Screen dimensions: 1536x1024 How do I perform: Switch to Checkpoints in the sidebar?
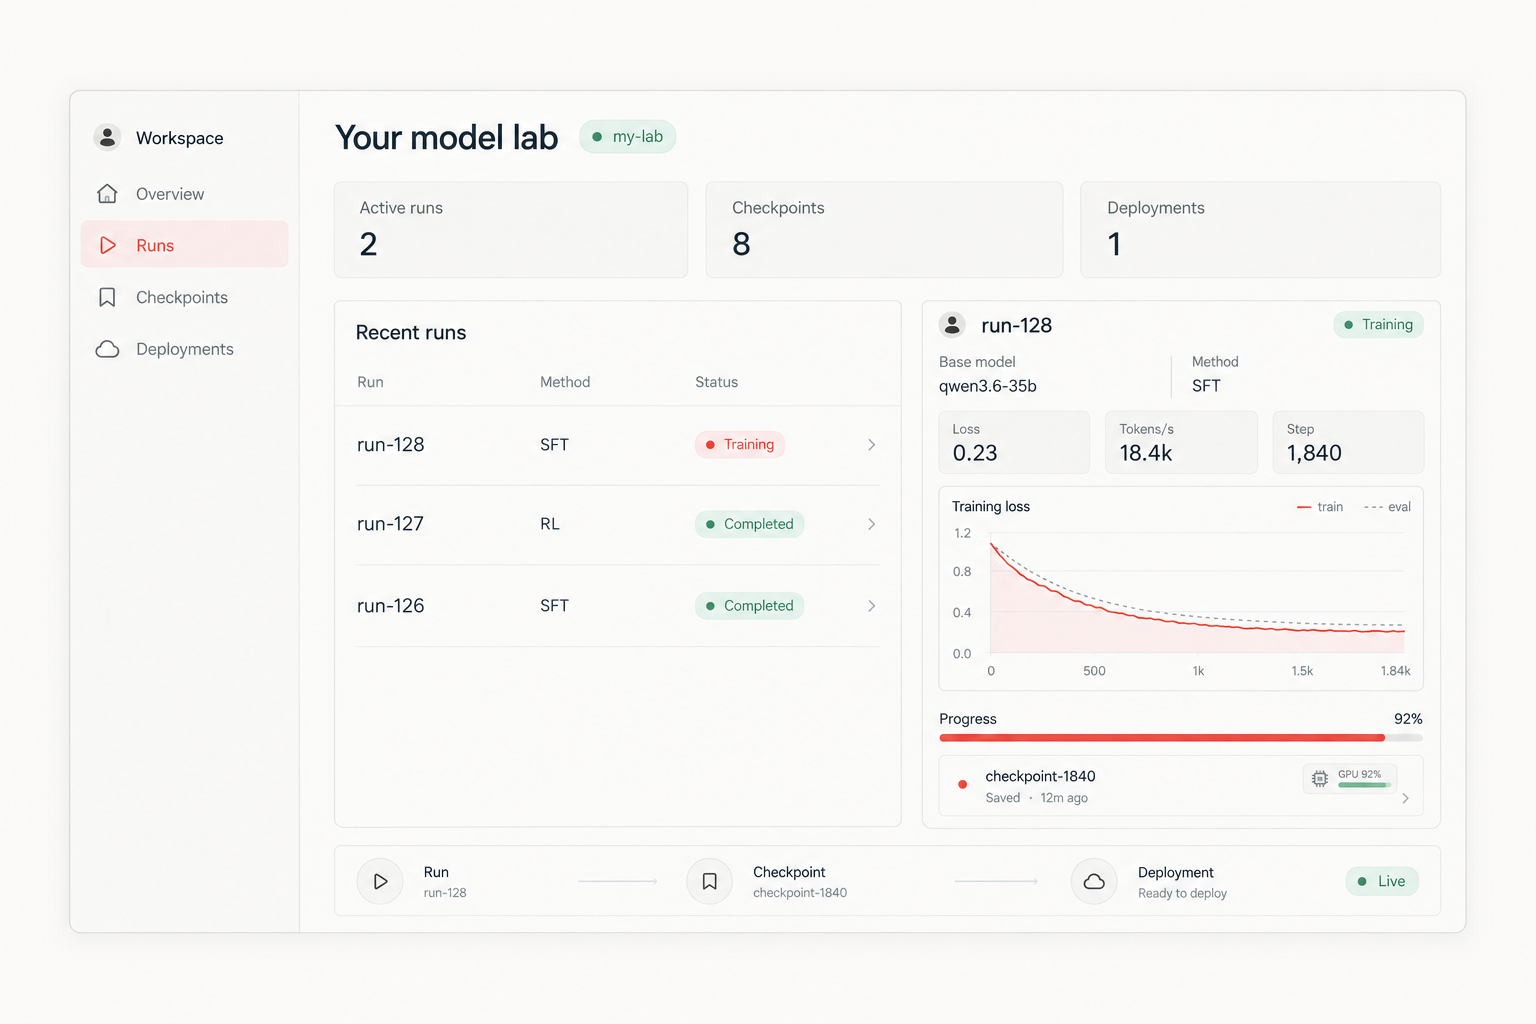pyautogui.click(x=185, y=297)
